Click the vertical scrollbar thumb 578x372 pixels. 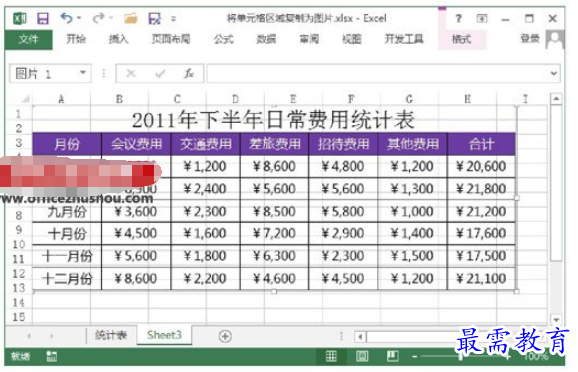point(556,183)
